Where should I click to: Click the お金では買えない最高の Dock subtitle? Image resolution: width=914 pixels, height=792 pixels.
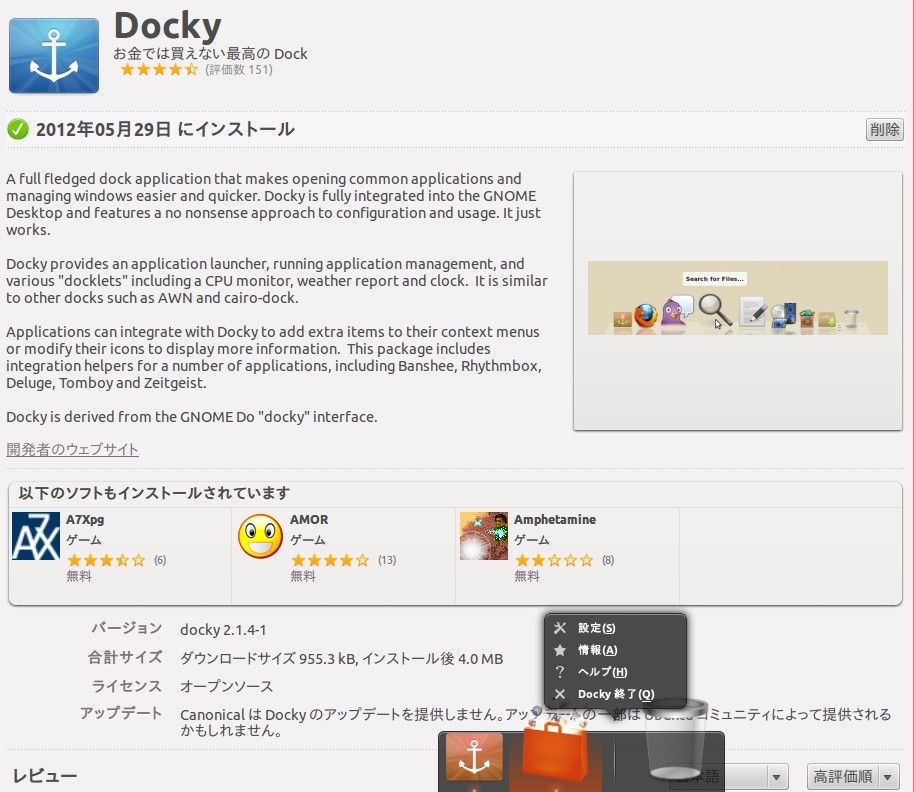tap(210, 54)
